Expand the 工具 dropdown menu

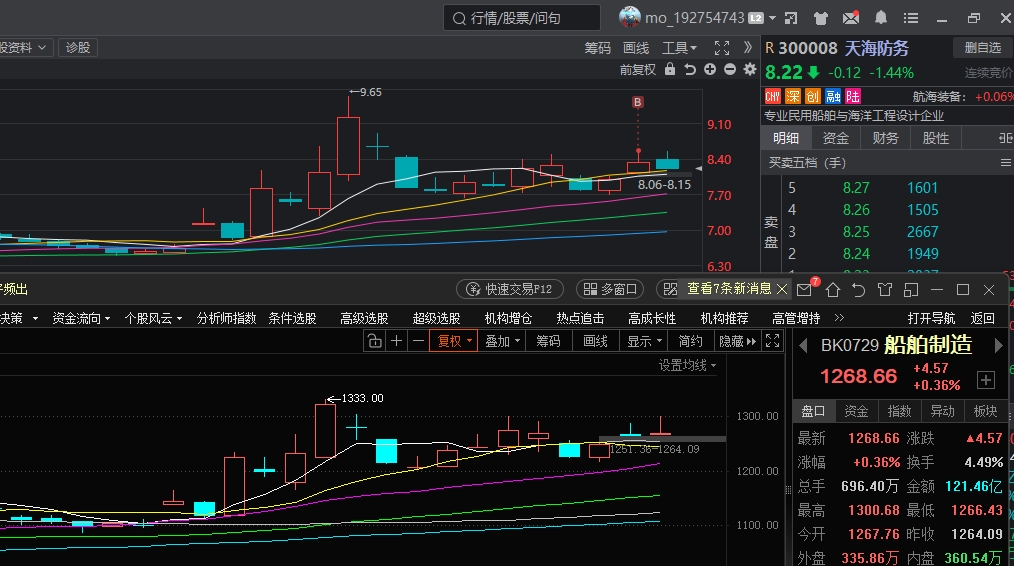(x=679, y=48)
